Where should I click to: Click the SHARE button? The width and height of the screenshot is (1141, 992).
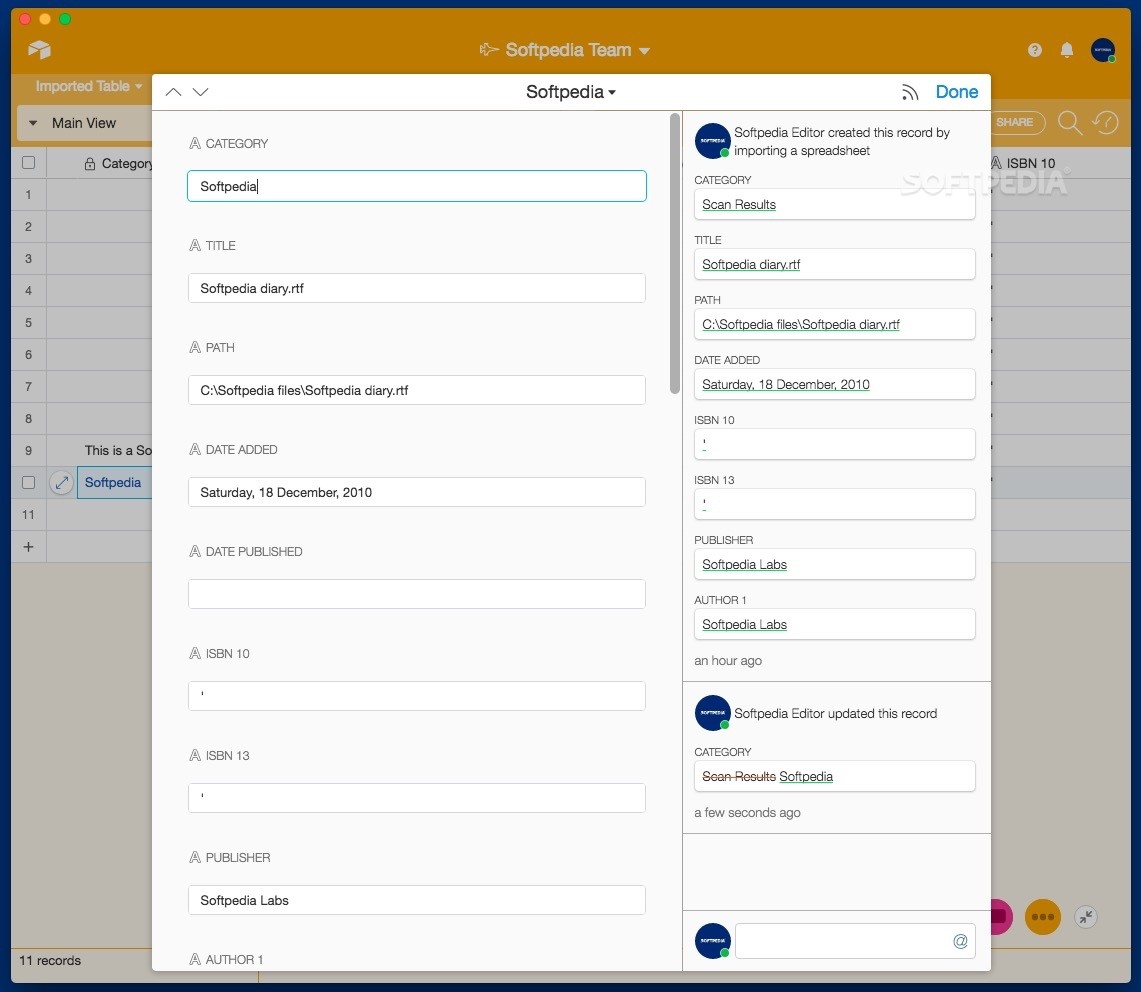[1014, 122]
